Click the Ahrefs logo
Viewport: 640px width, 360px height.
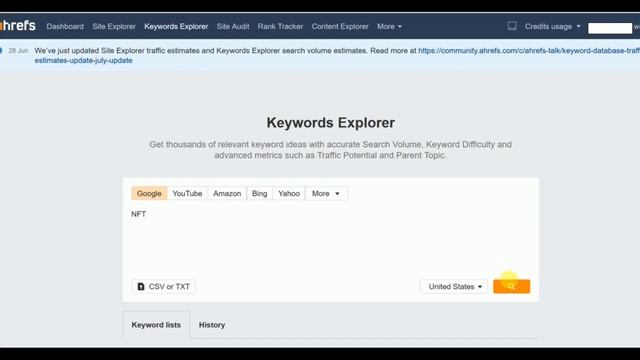click(18, 25)
